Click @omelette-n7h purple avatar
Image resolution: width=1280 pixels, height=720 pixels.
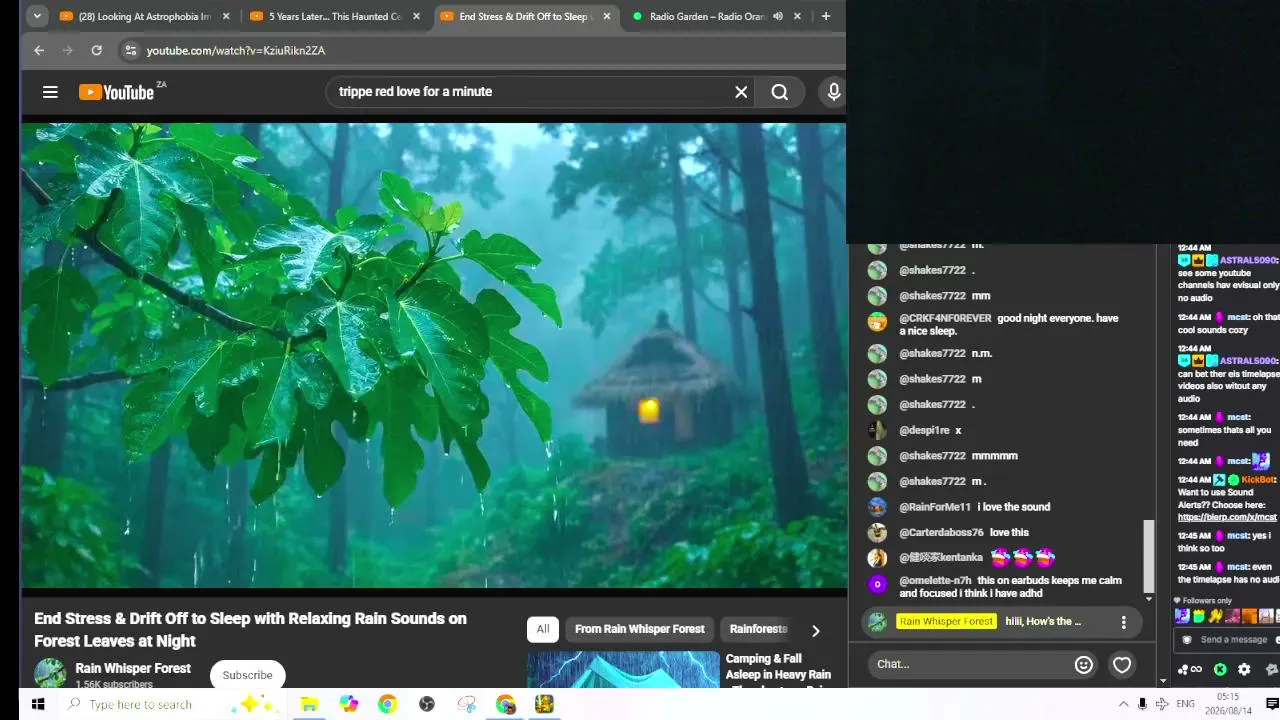click(877, 584)
